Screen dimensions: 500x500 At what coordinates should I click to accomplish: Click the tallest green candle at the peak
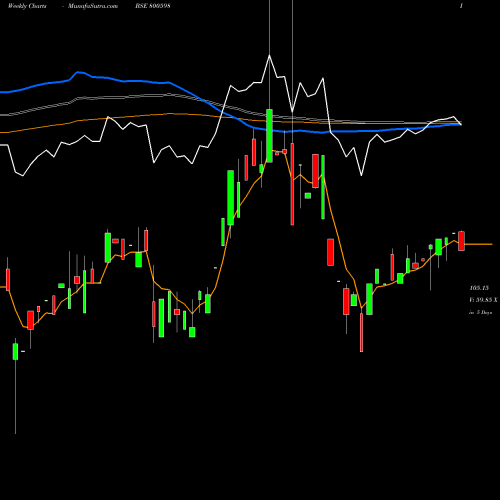[x=269, y=136]
